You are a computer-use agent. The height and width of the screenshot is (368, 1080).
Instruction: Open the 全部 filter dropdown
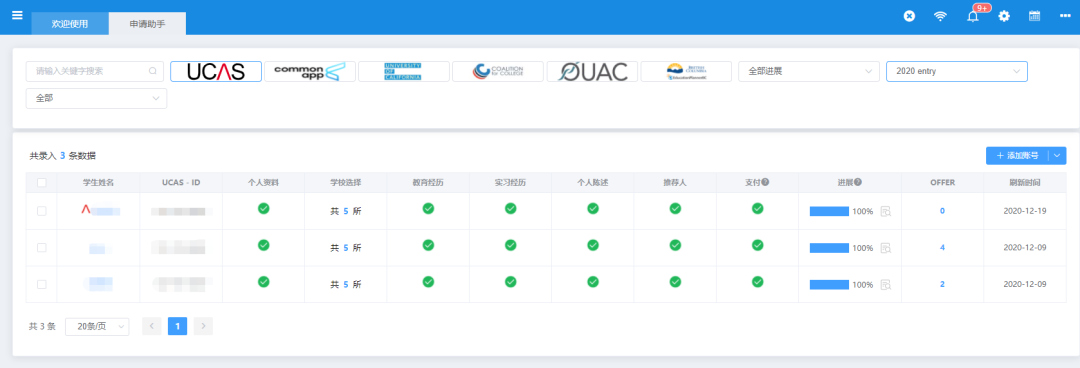pos(96,99)
